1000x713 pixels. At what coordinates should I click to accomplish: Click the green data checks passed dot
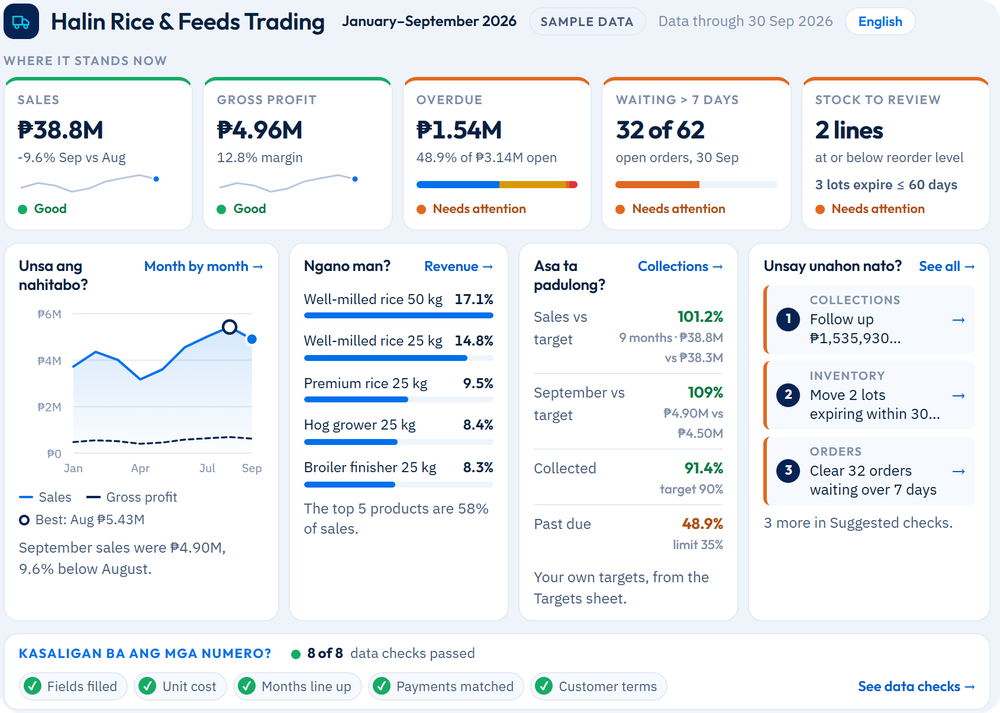(295, 654)
